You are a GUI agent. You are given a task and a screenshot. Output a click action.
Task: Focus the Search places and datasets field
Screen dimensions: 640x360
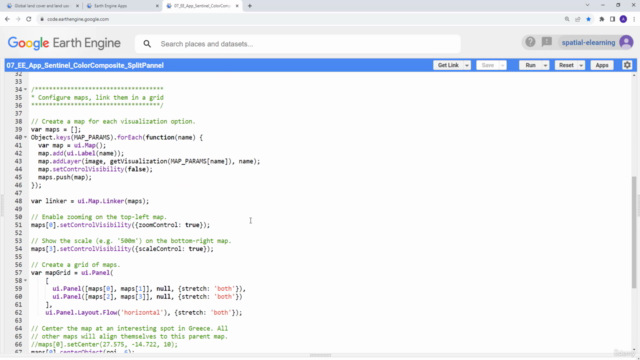[298, 44]
